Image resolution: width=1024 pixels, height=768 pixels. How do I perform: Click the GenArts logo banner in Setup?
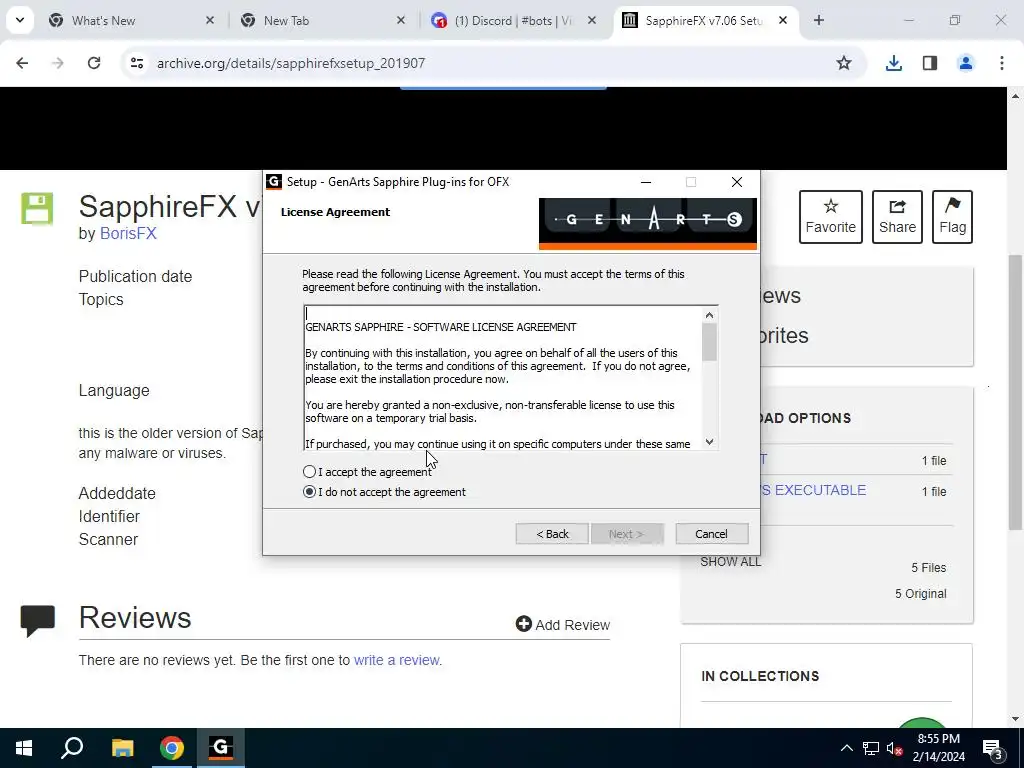(648, 223)
